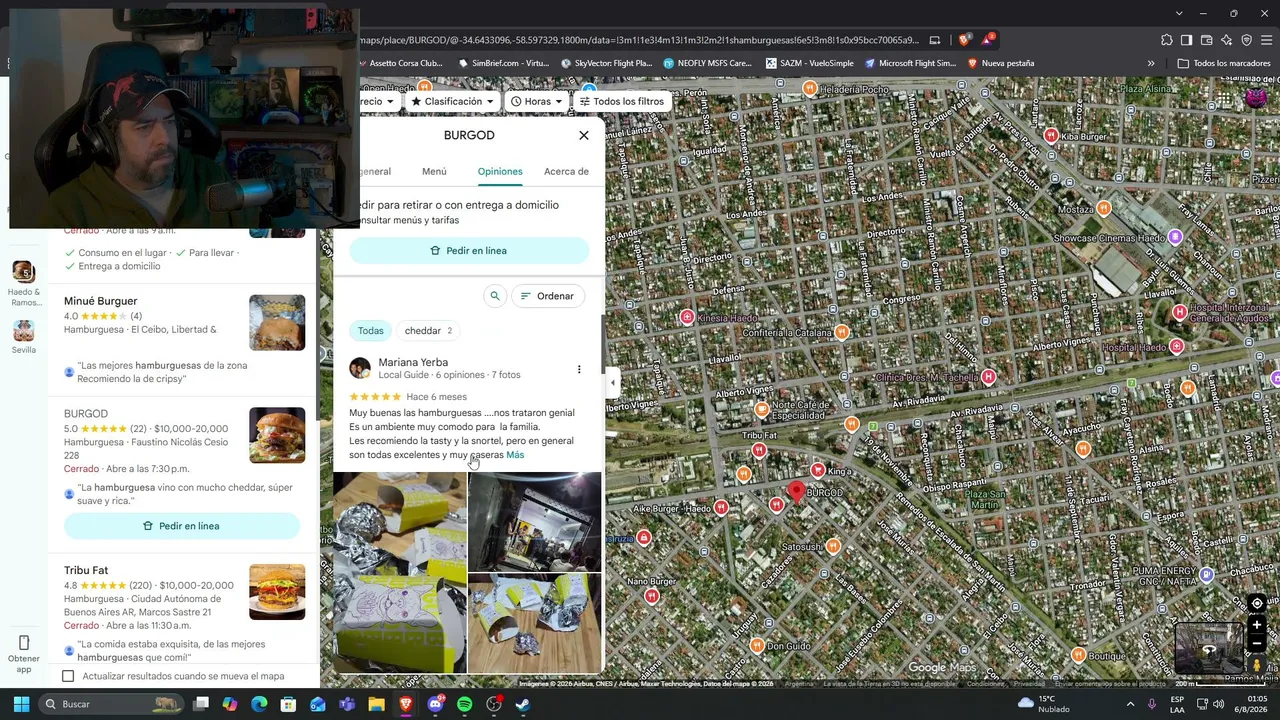Open the Ordenar sort options for reviews

pos(547,296)
